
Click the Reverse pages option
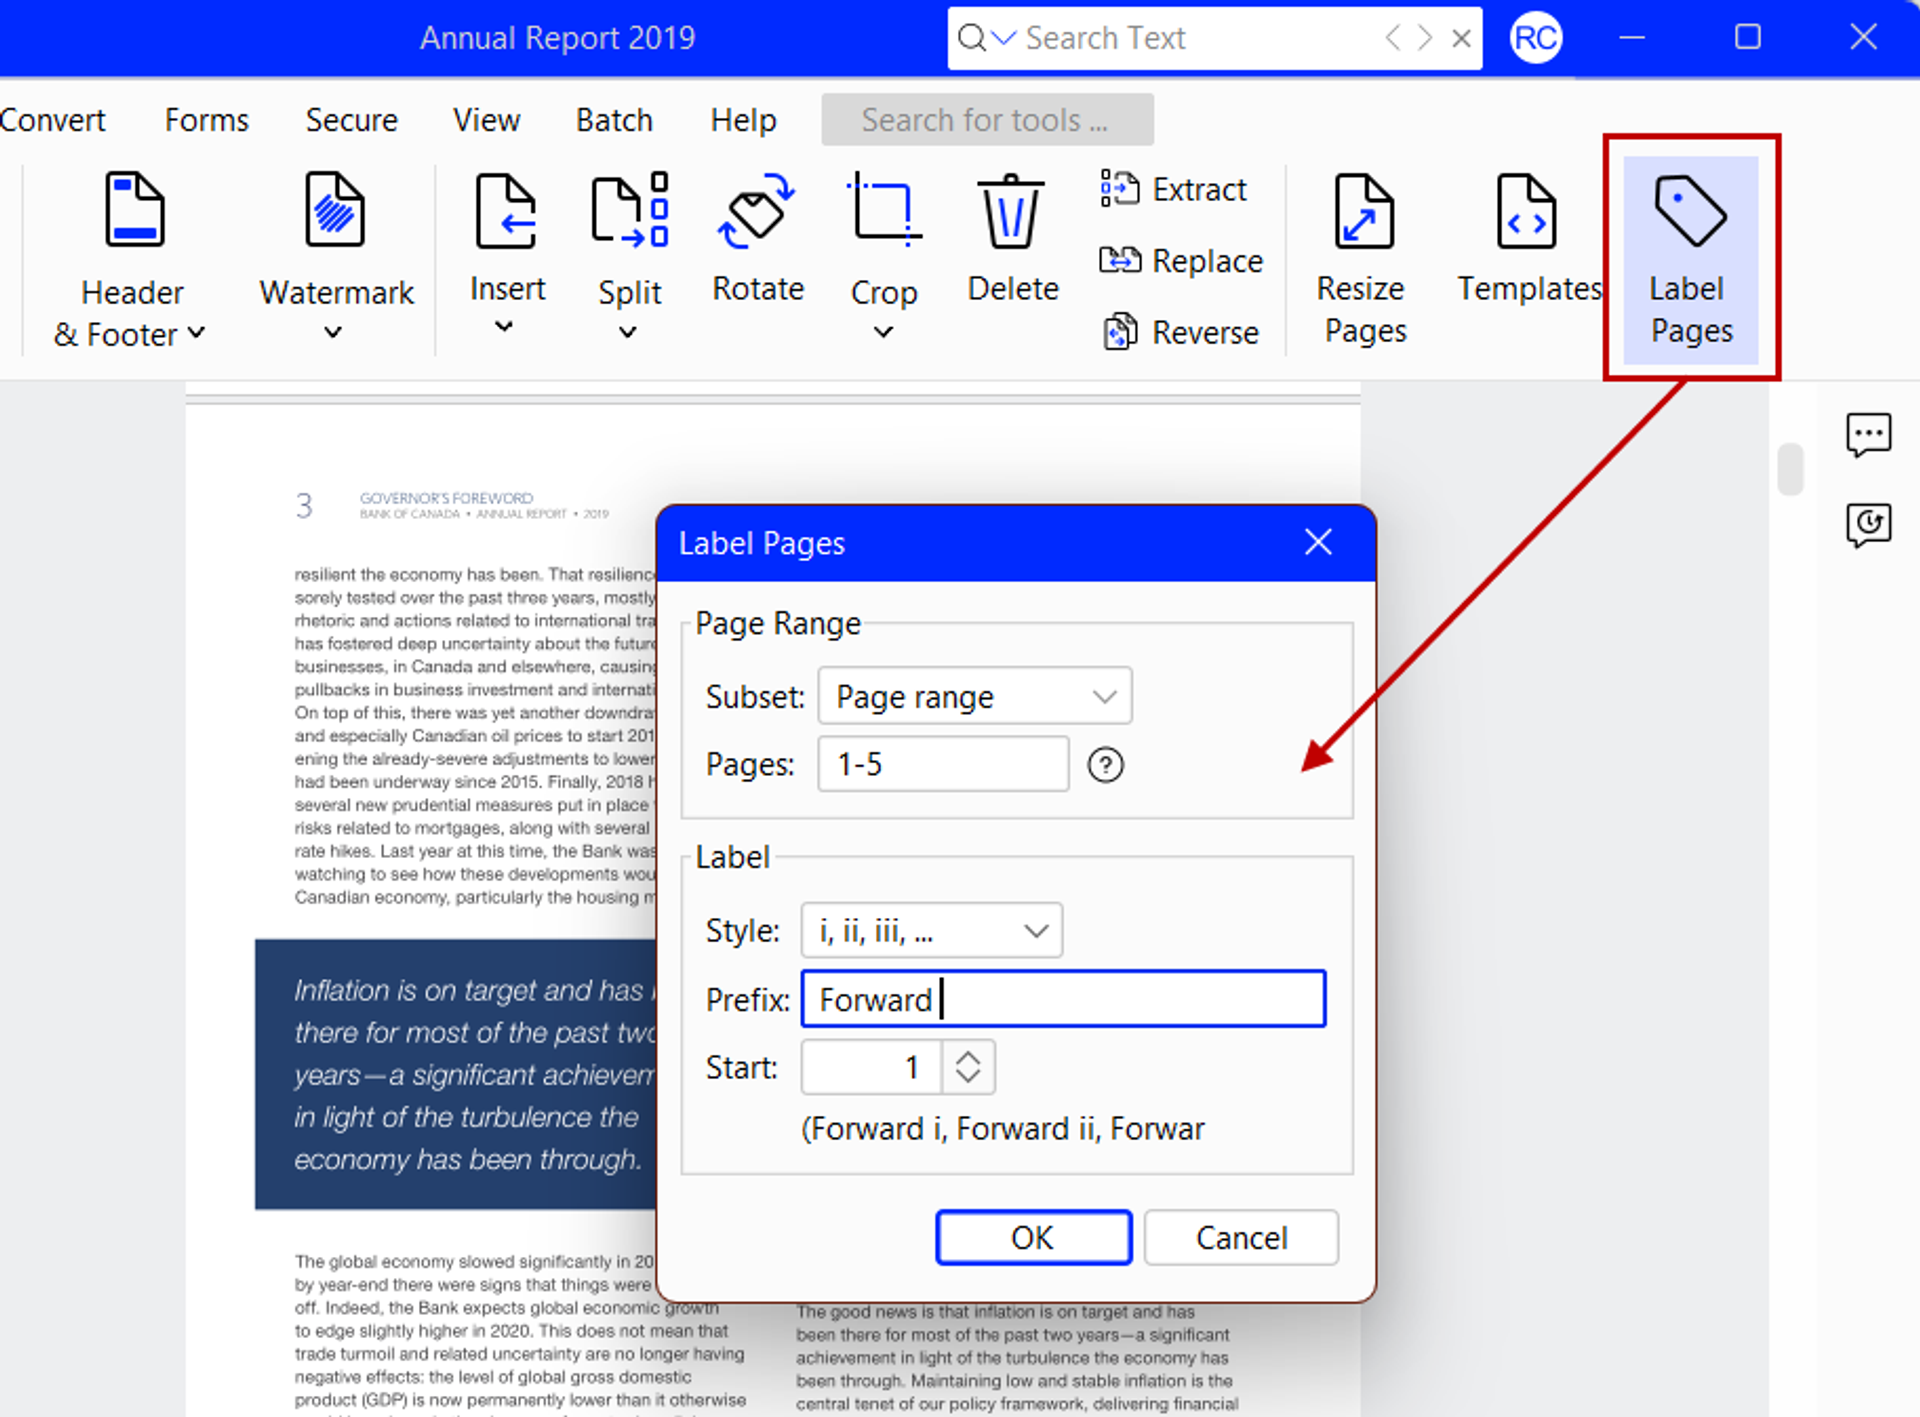pyautogui.click(x=1180, y=332)
